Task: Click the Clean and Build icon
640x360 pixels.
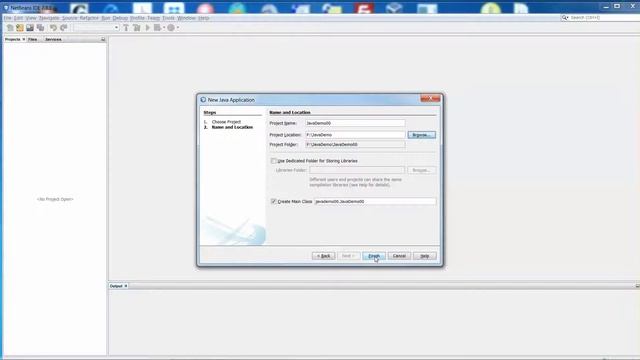Action: (x=137, y=28)
